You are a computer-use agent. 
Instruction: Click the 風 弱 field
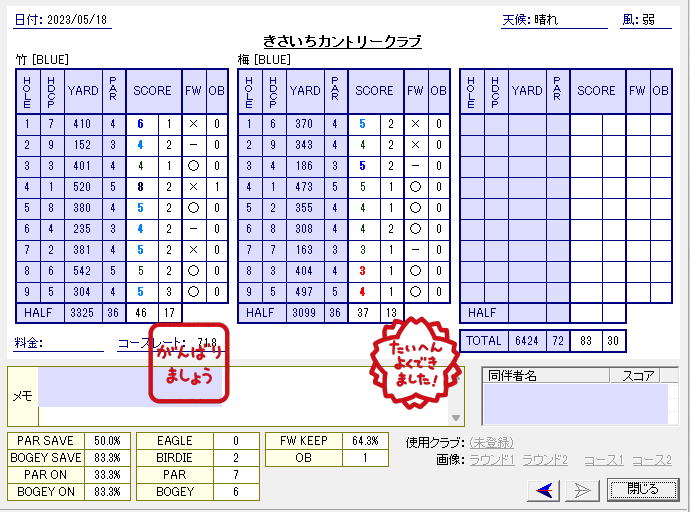(646, 20)
